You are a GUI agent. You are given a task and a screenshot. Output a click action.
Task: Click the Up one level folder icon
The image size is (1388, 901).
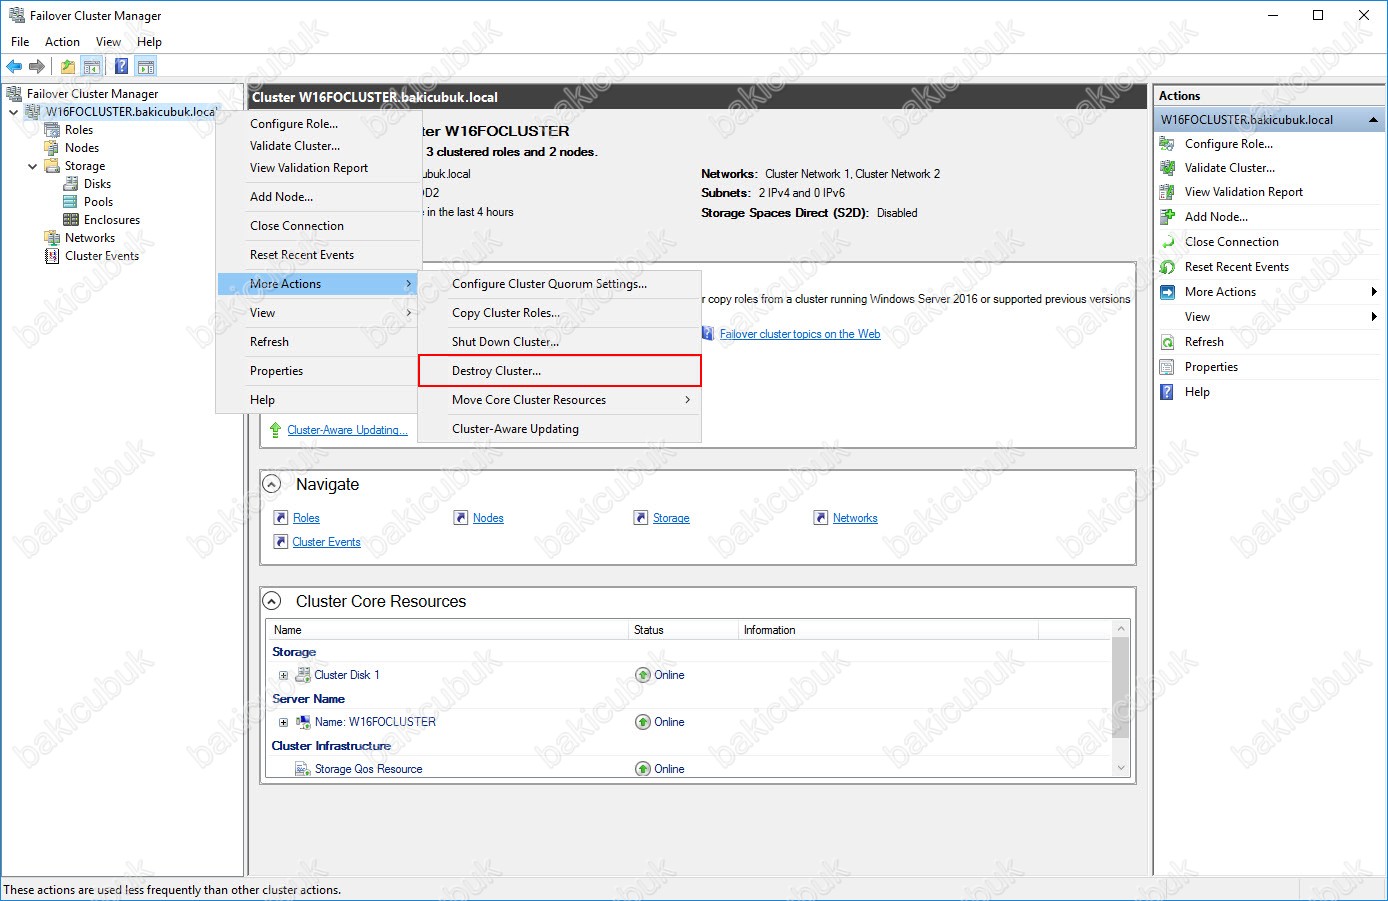[x=67, y=67]
